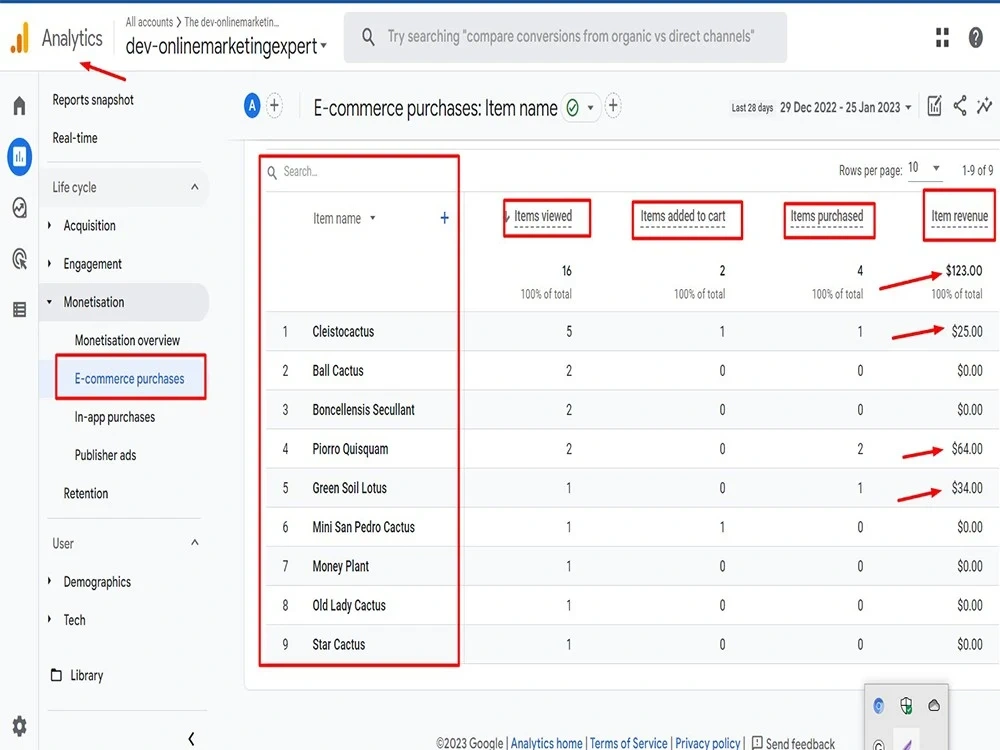Click the Piorro Quisquam row name

click(x=350, y=448)
